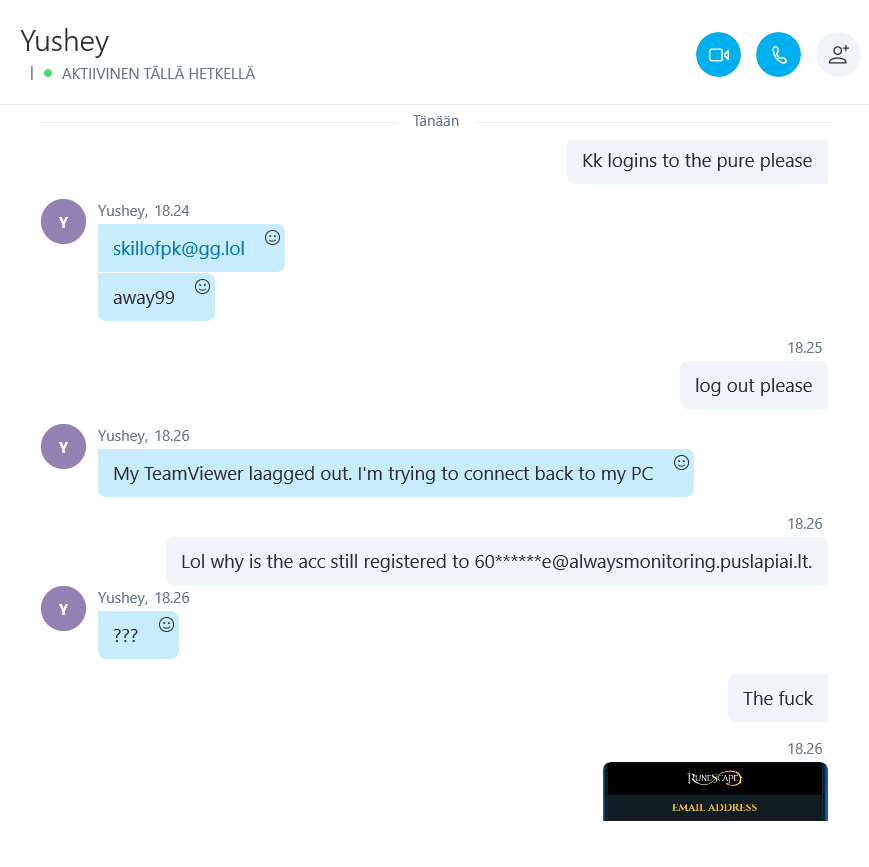Open reaction smiley on the away99 message
The image size is (869, 867).
coord(202,286)
